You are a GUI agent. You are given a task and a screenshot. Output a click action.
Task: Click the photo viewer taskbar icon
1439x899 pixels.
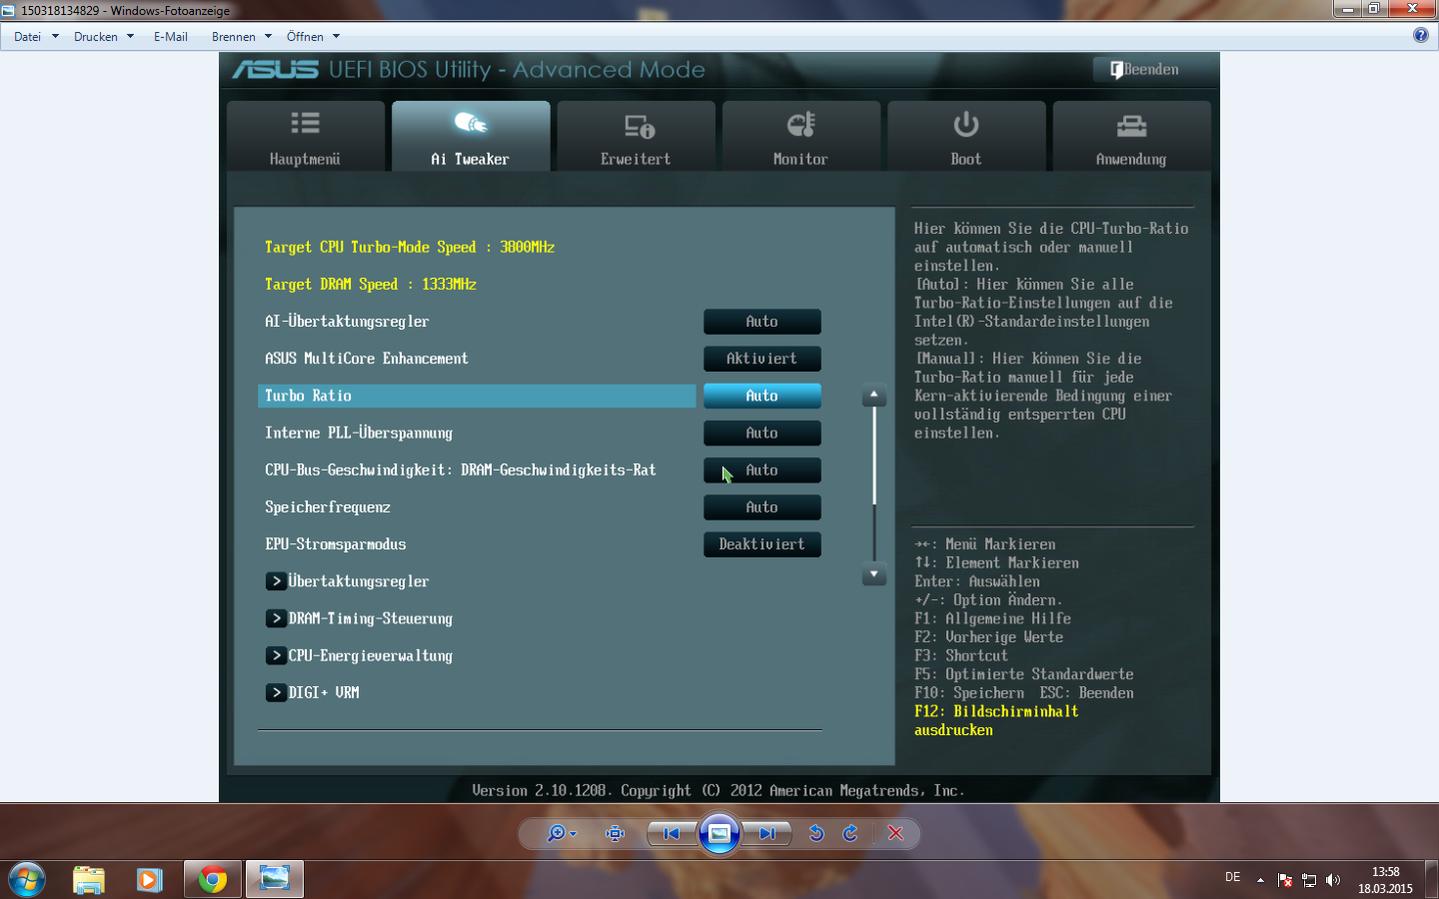[x=274, y=879]
